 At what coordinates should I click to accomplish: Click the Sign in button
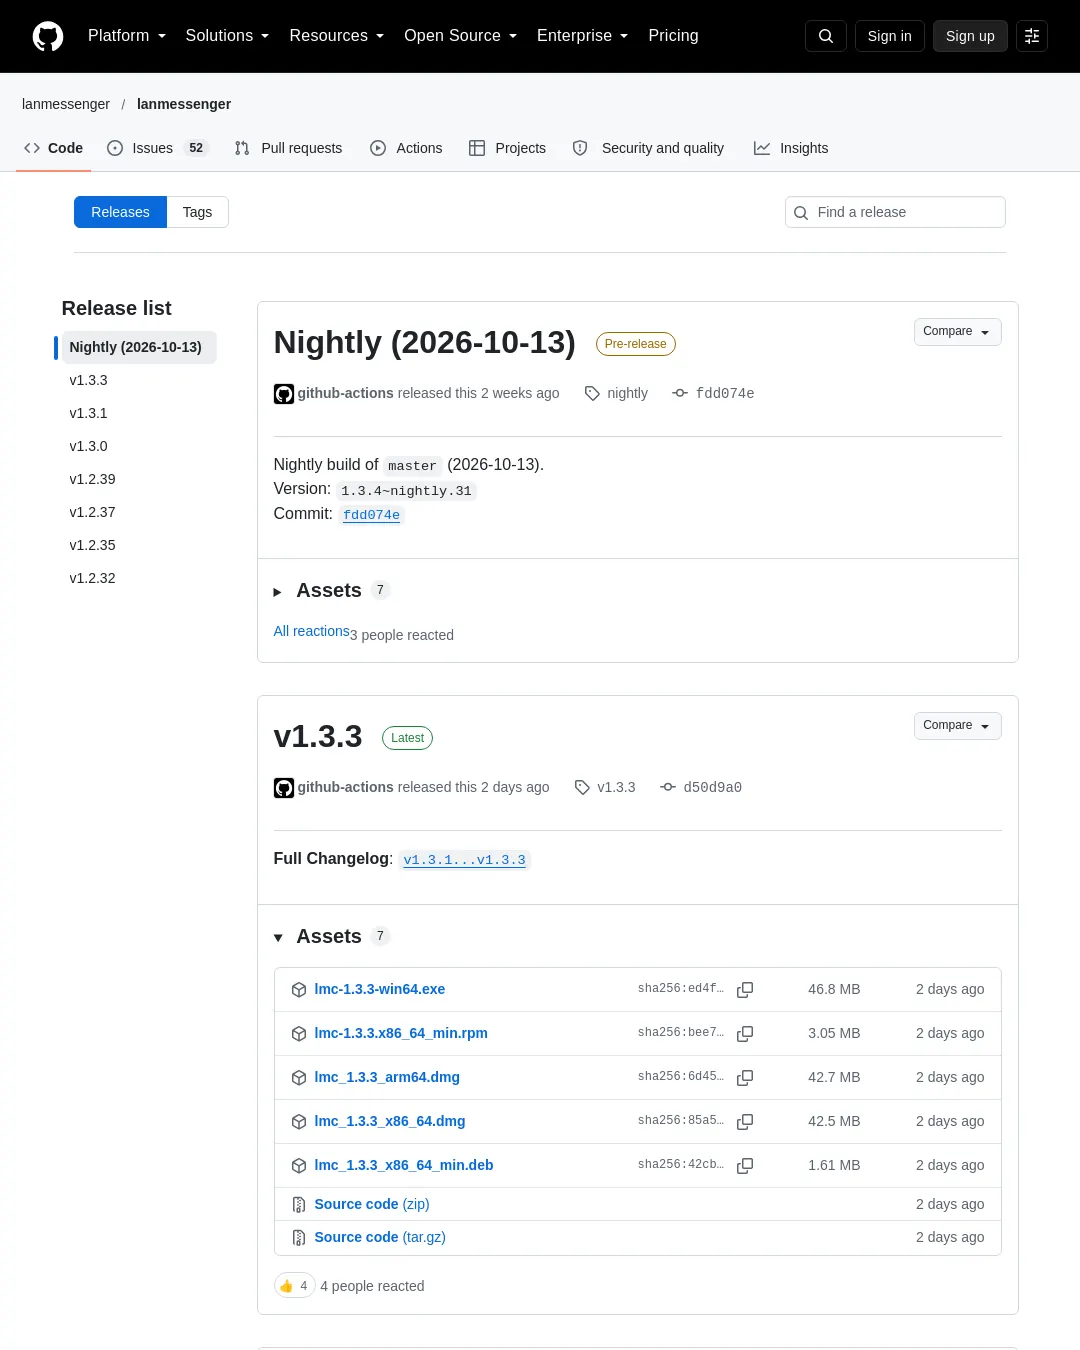pyautogui.click(x=889, y=36)
